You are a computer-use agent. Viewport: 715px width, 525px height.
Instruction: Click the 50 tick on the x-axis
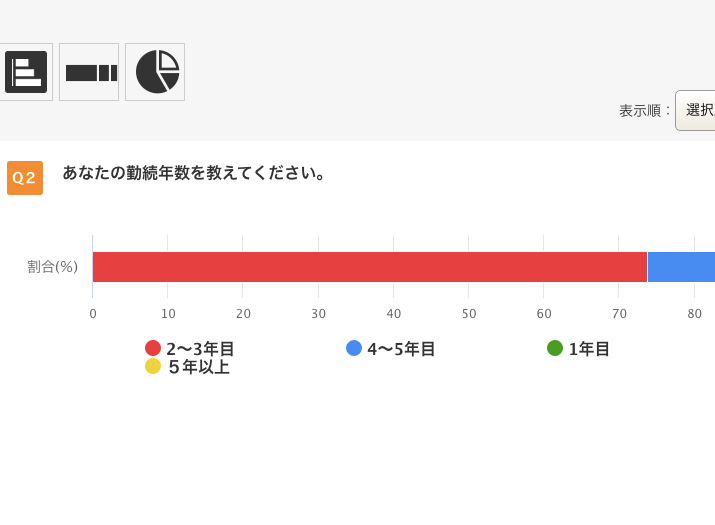(x=469, y=314)
